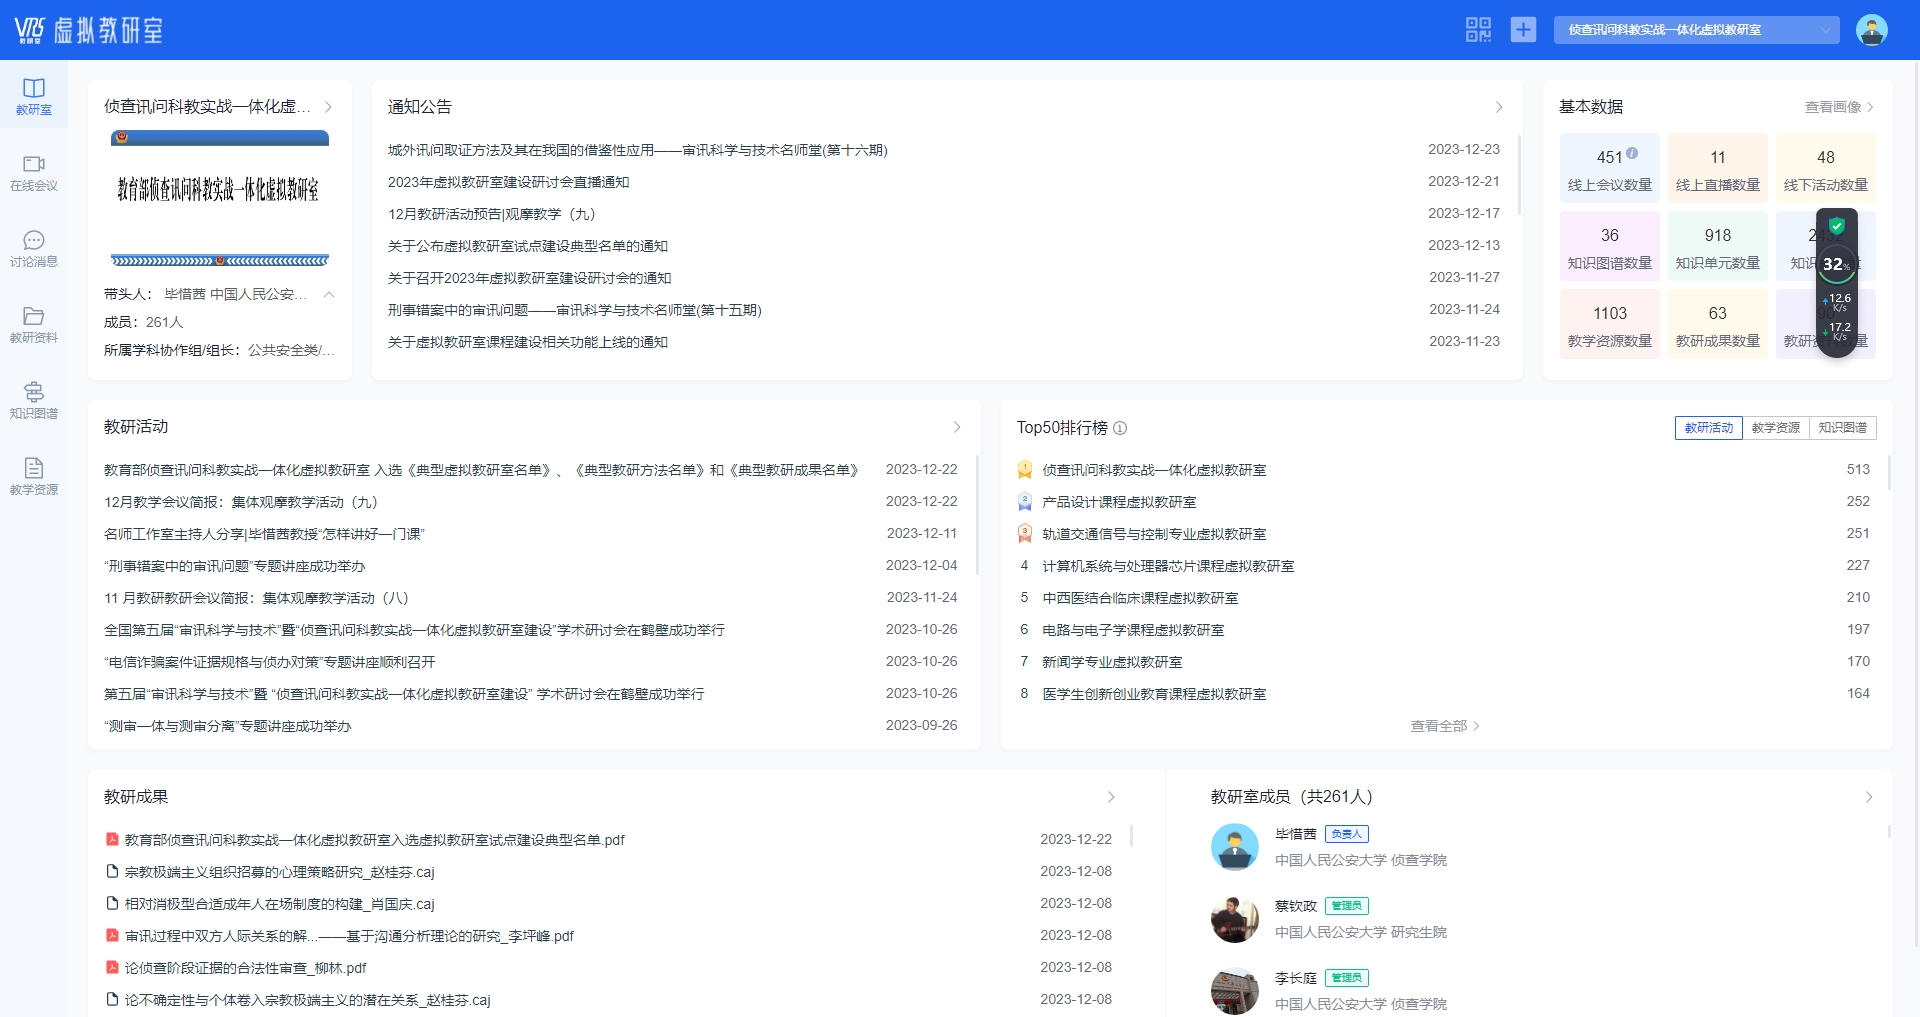Click the 通知公告 list scrollbar
Viewport: 1920px width, 1017px height.
pyautogui.click(x=1519, y=175)
